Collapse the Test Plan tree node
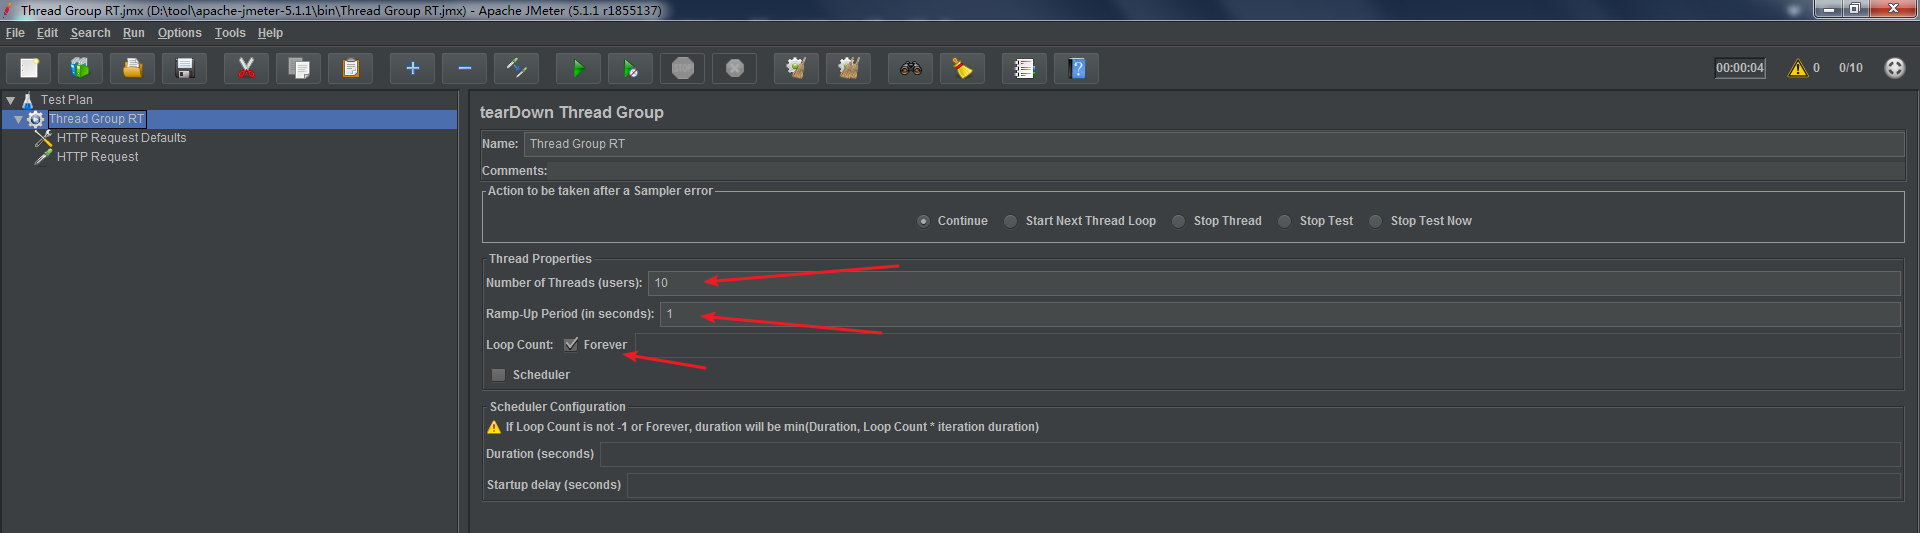This screenshot has height=533, width=1920. click(x=10, y=100)
